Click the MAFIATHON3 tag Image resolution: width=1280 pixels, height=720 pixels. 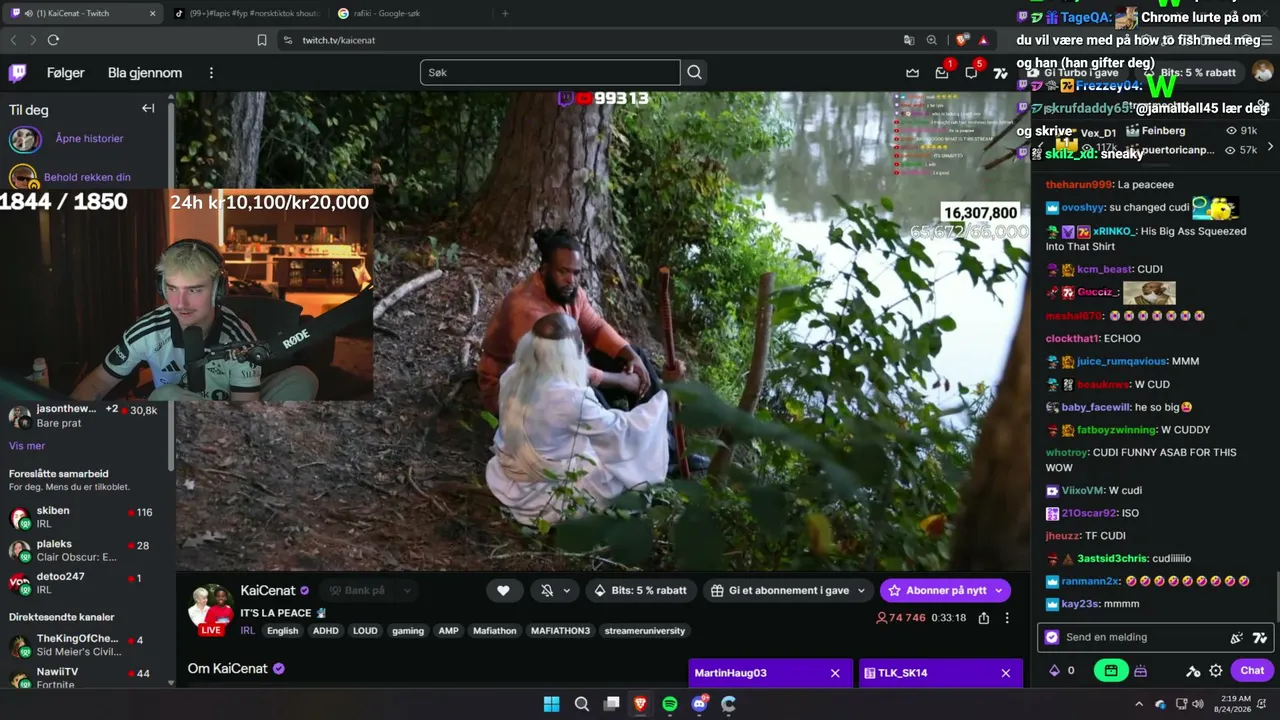click(x=560, y=631)
